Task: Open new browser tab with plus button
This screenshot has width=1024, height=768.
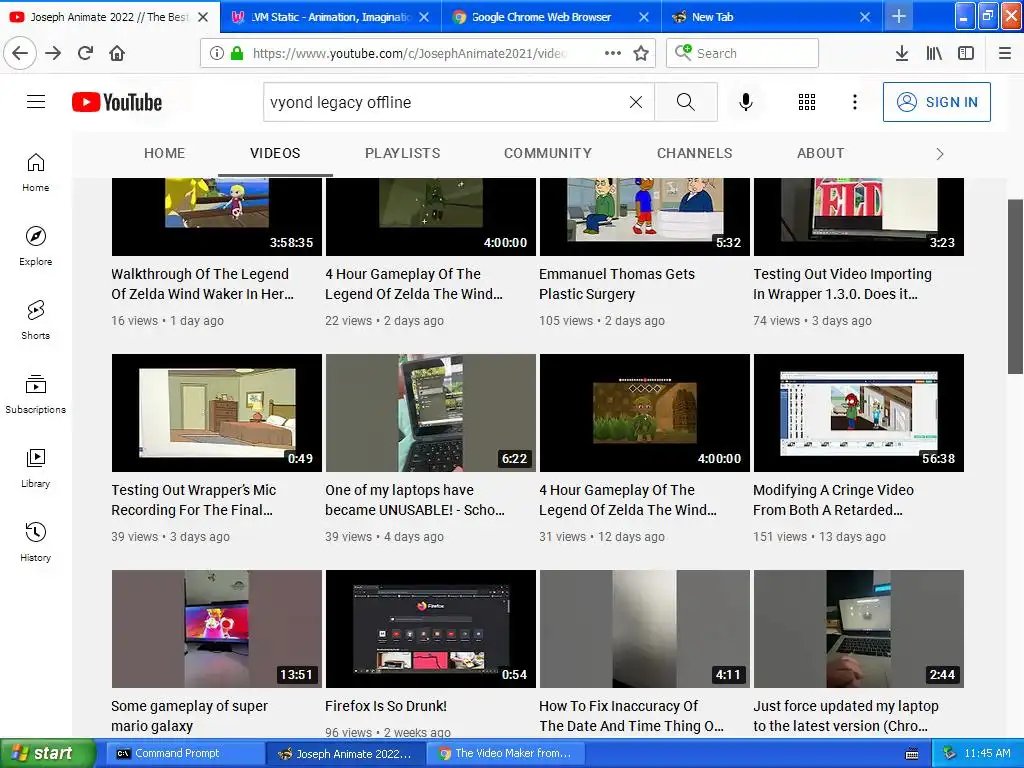Action: coord(899,16)
